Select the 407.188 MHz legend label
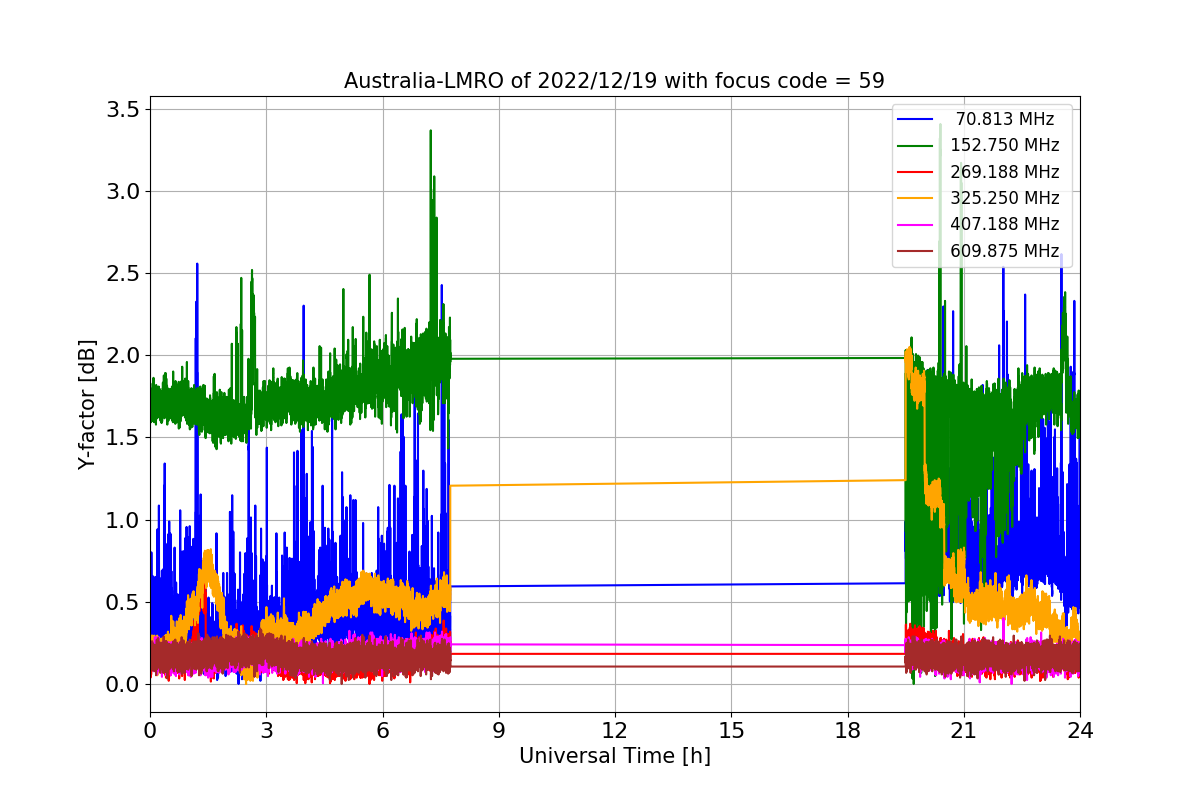This screenshot has height=800, width=1200. point(1004,224)
